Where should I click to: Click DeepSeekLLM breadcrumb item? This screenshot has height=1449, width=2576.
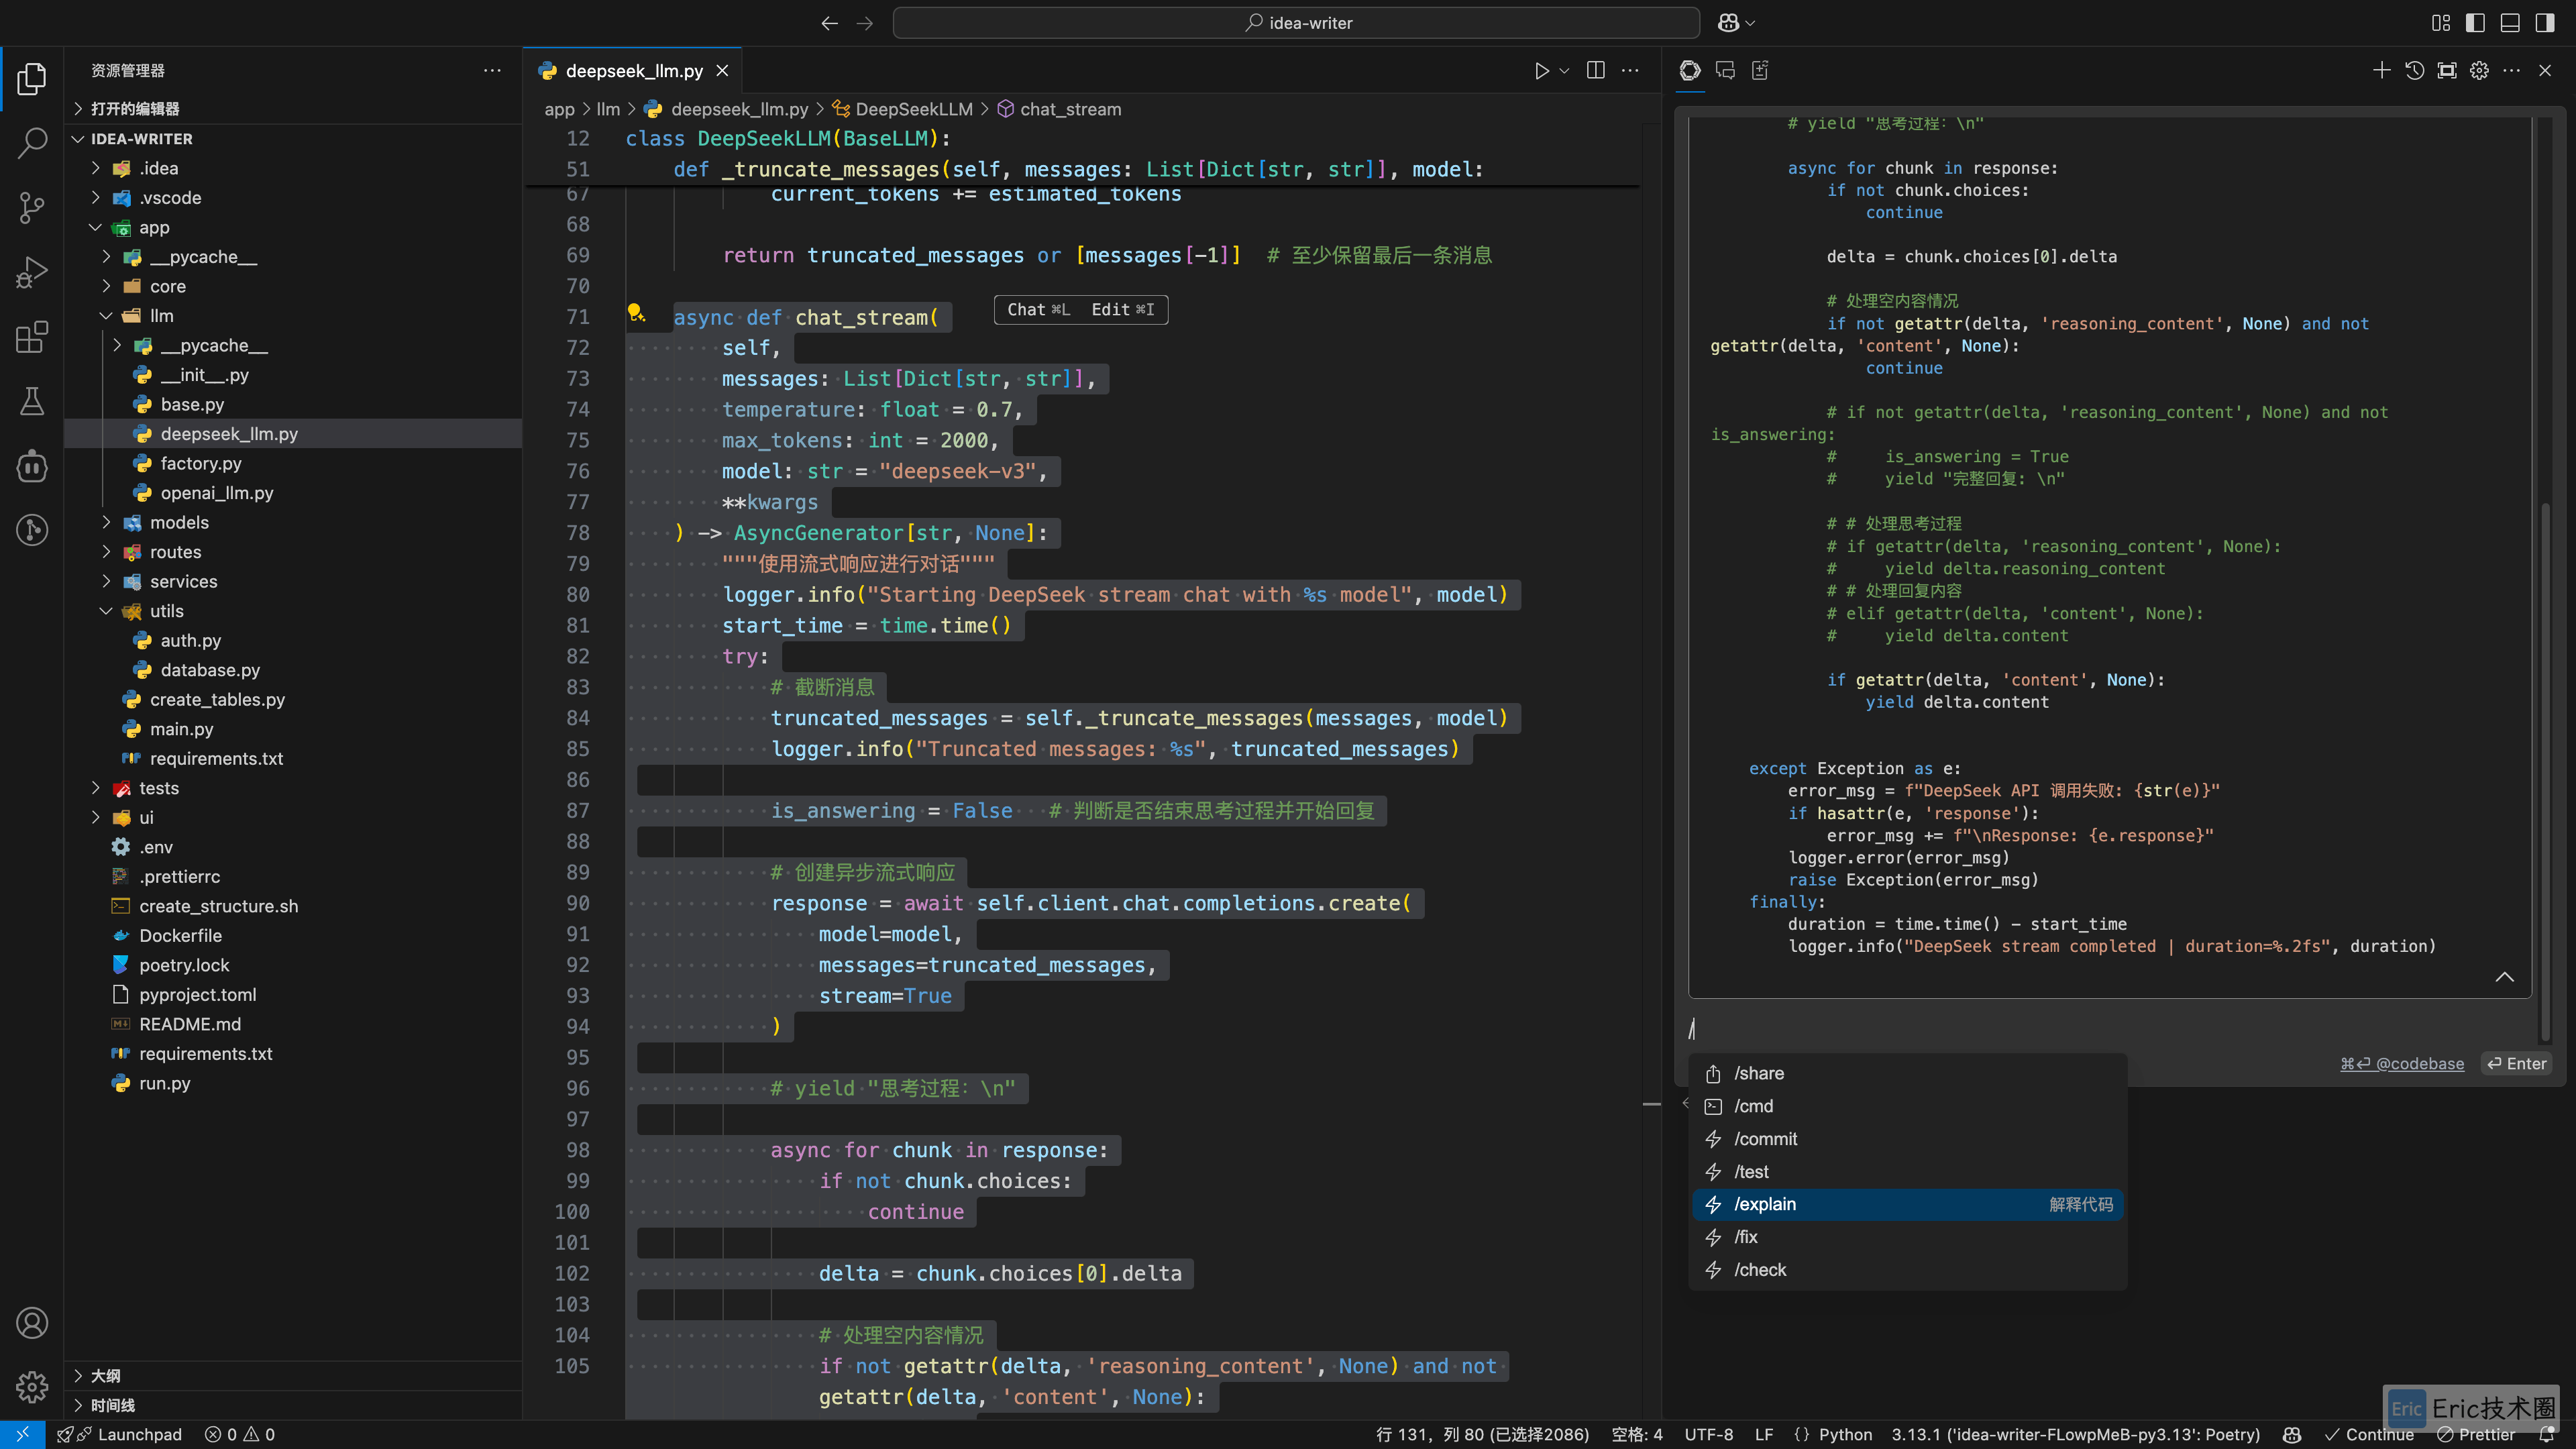pyautogui.click(x=902, y=109)
